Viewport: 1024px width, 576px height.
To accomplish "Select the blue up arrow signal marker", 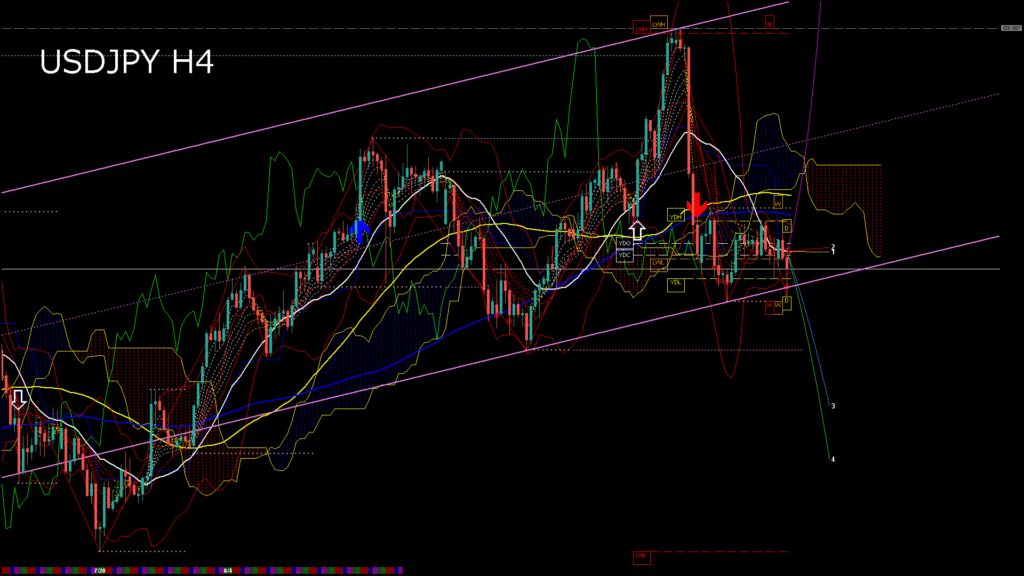I will [x=360, y=231].
